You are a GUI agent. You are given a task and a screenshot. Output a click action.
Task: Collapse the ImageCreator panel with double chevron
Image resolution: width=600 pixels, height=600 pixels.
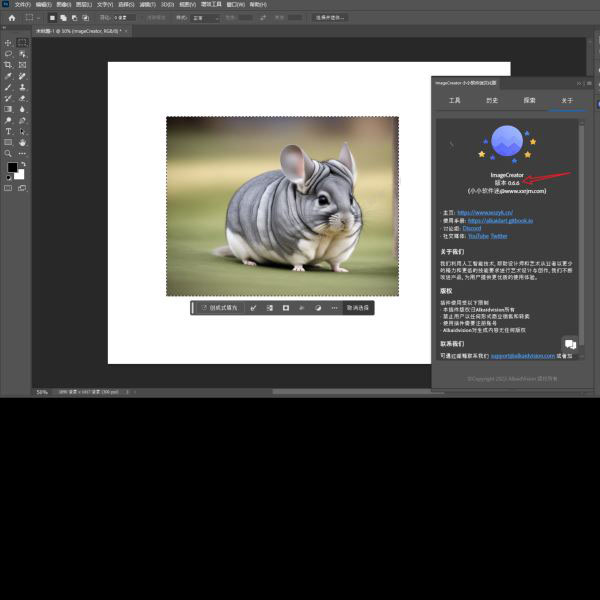579,83
